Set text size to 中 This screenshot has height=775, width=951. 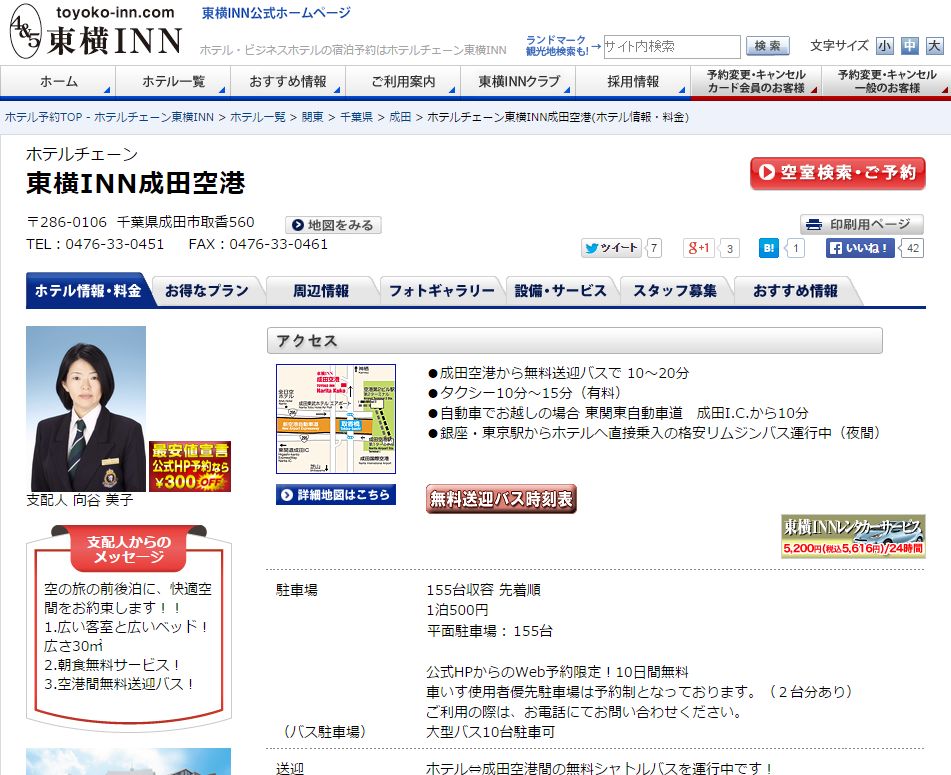(909, 46)
